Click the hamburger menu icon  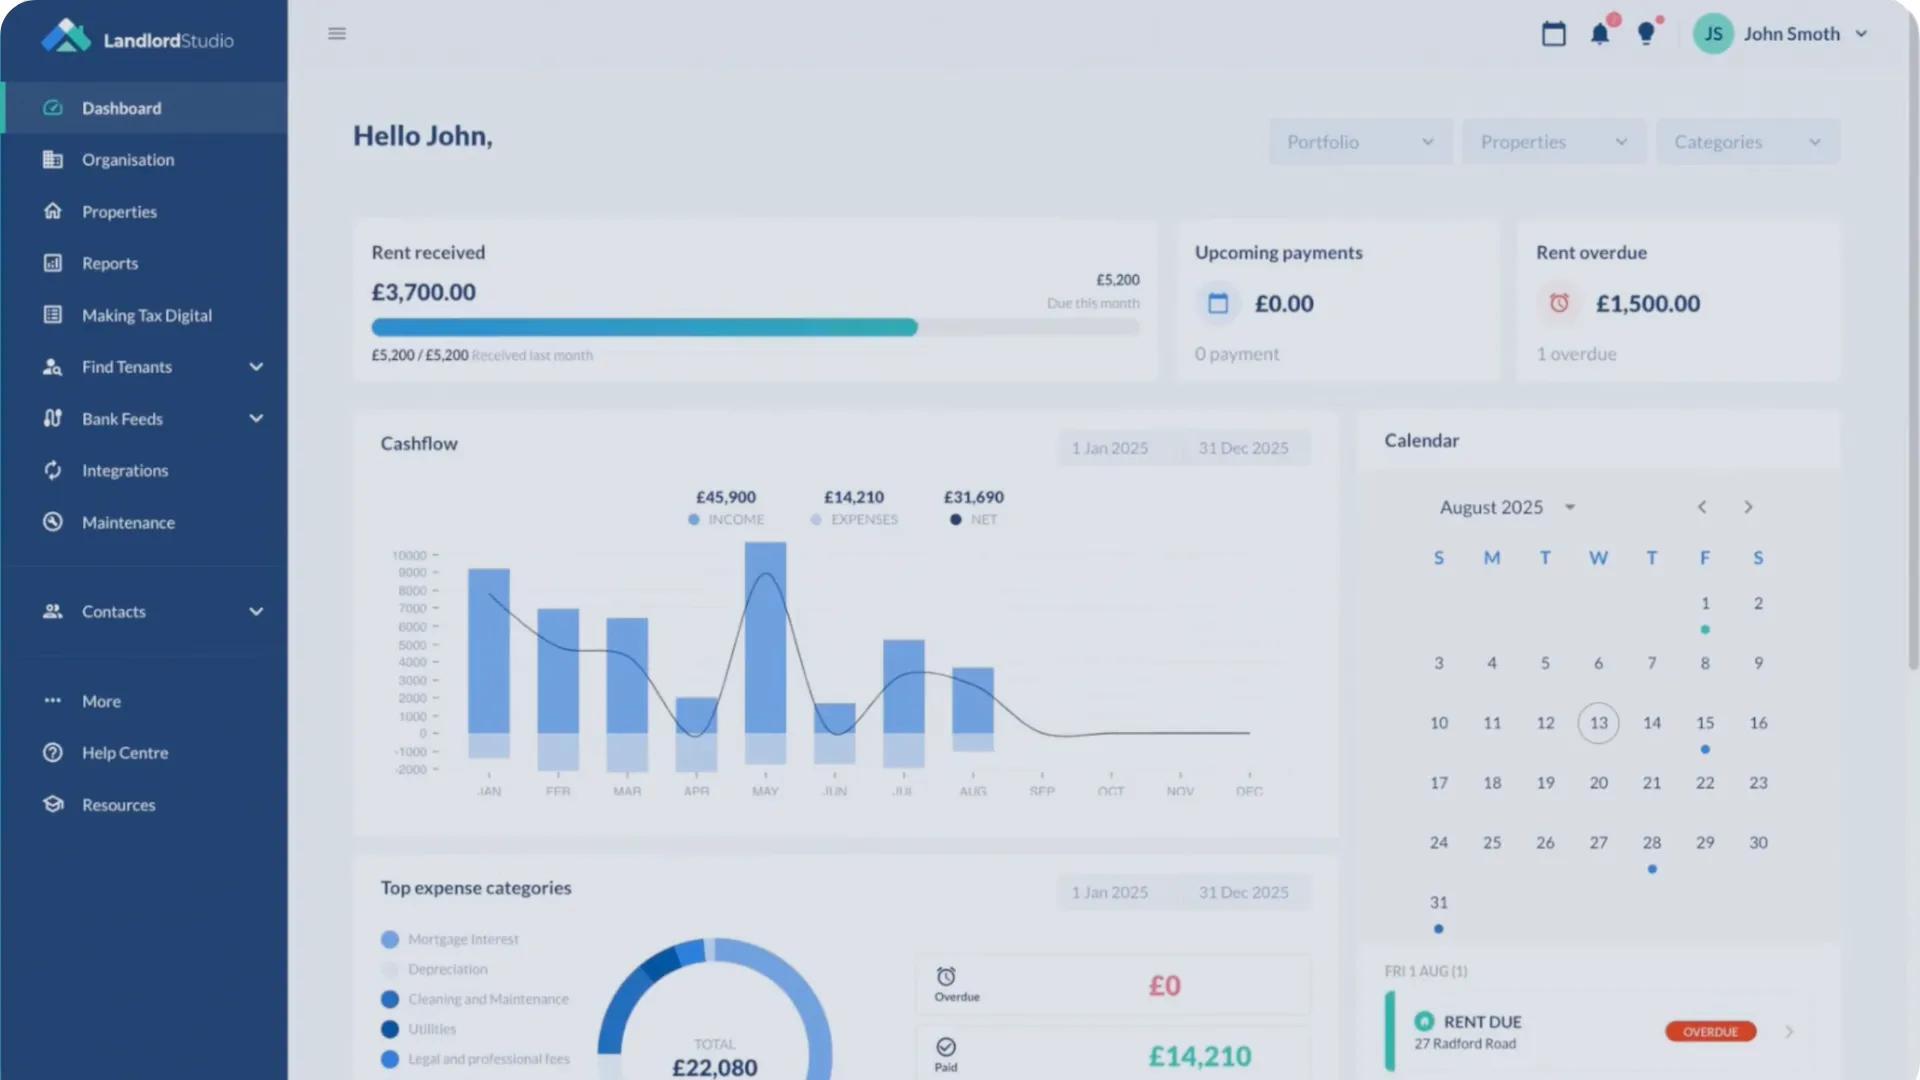337,34
